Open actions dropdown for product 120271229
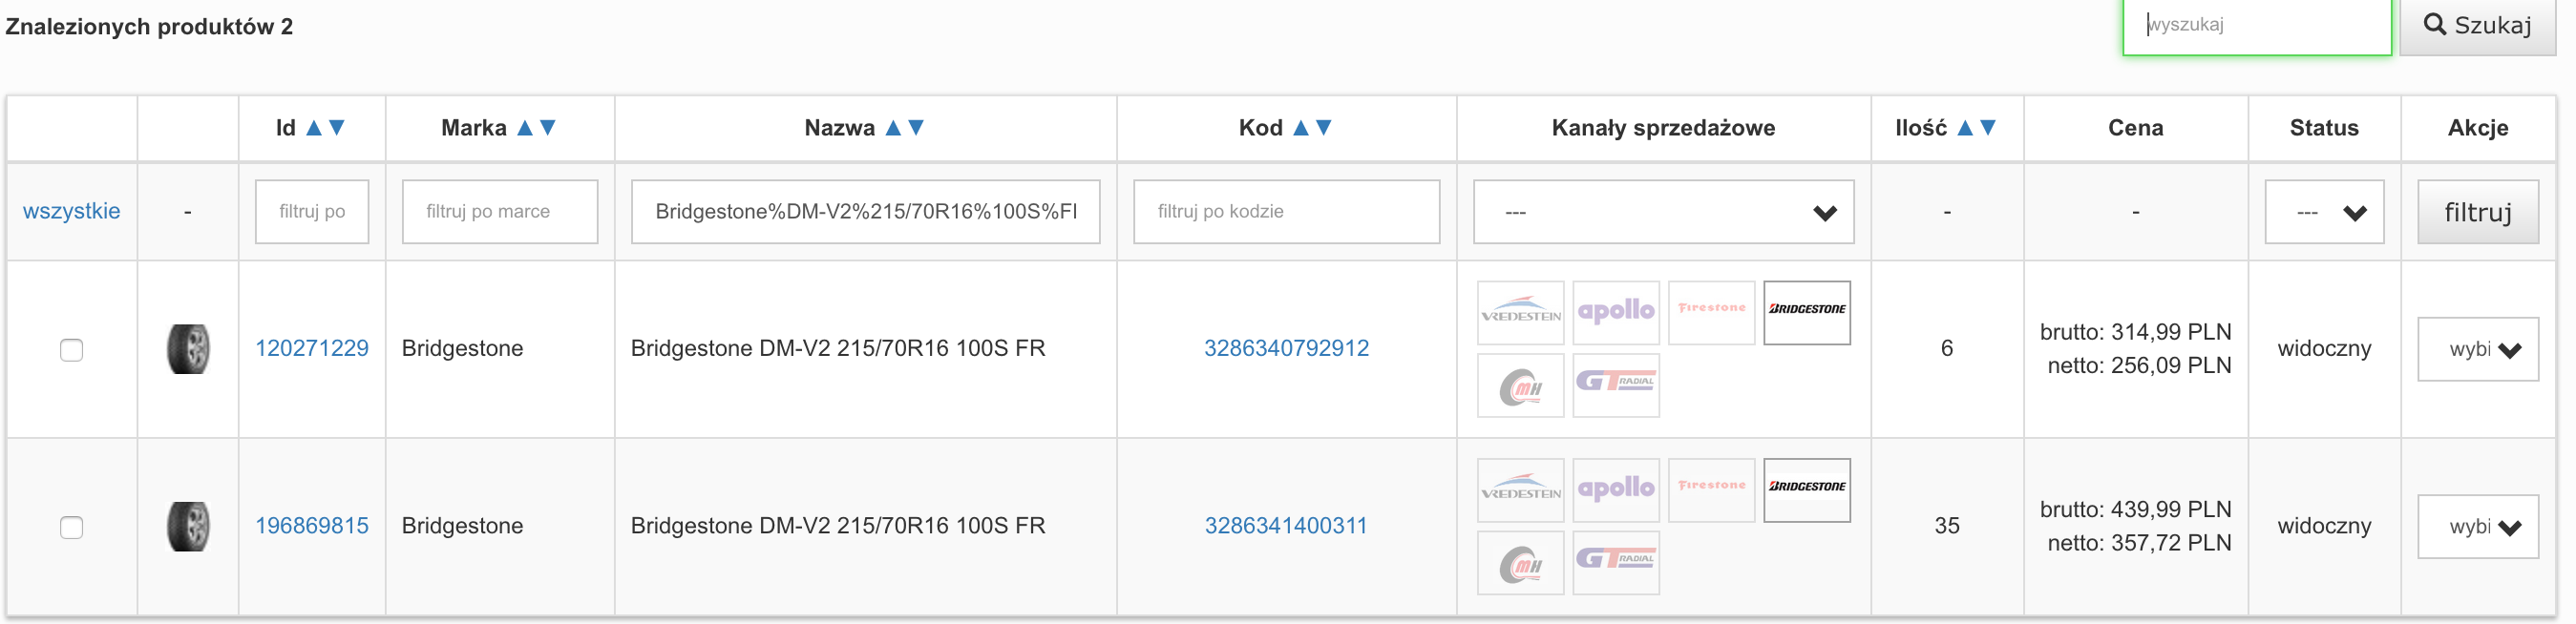Image resolution: width=2576 pixels, height=624 pixels. (x=2478, y=350)
